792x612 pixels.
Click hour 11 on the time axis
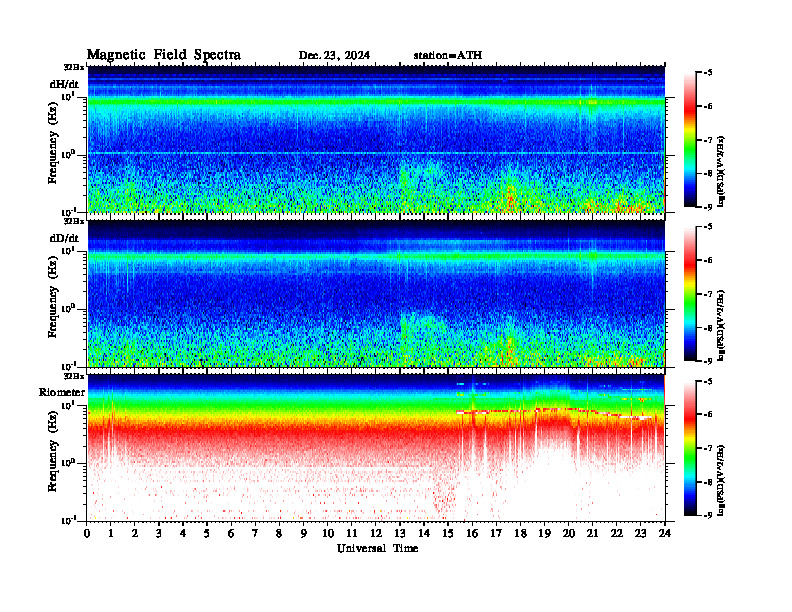(x=352, y=533)
